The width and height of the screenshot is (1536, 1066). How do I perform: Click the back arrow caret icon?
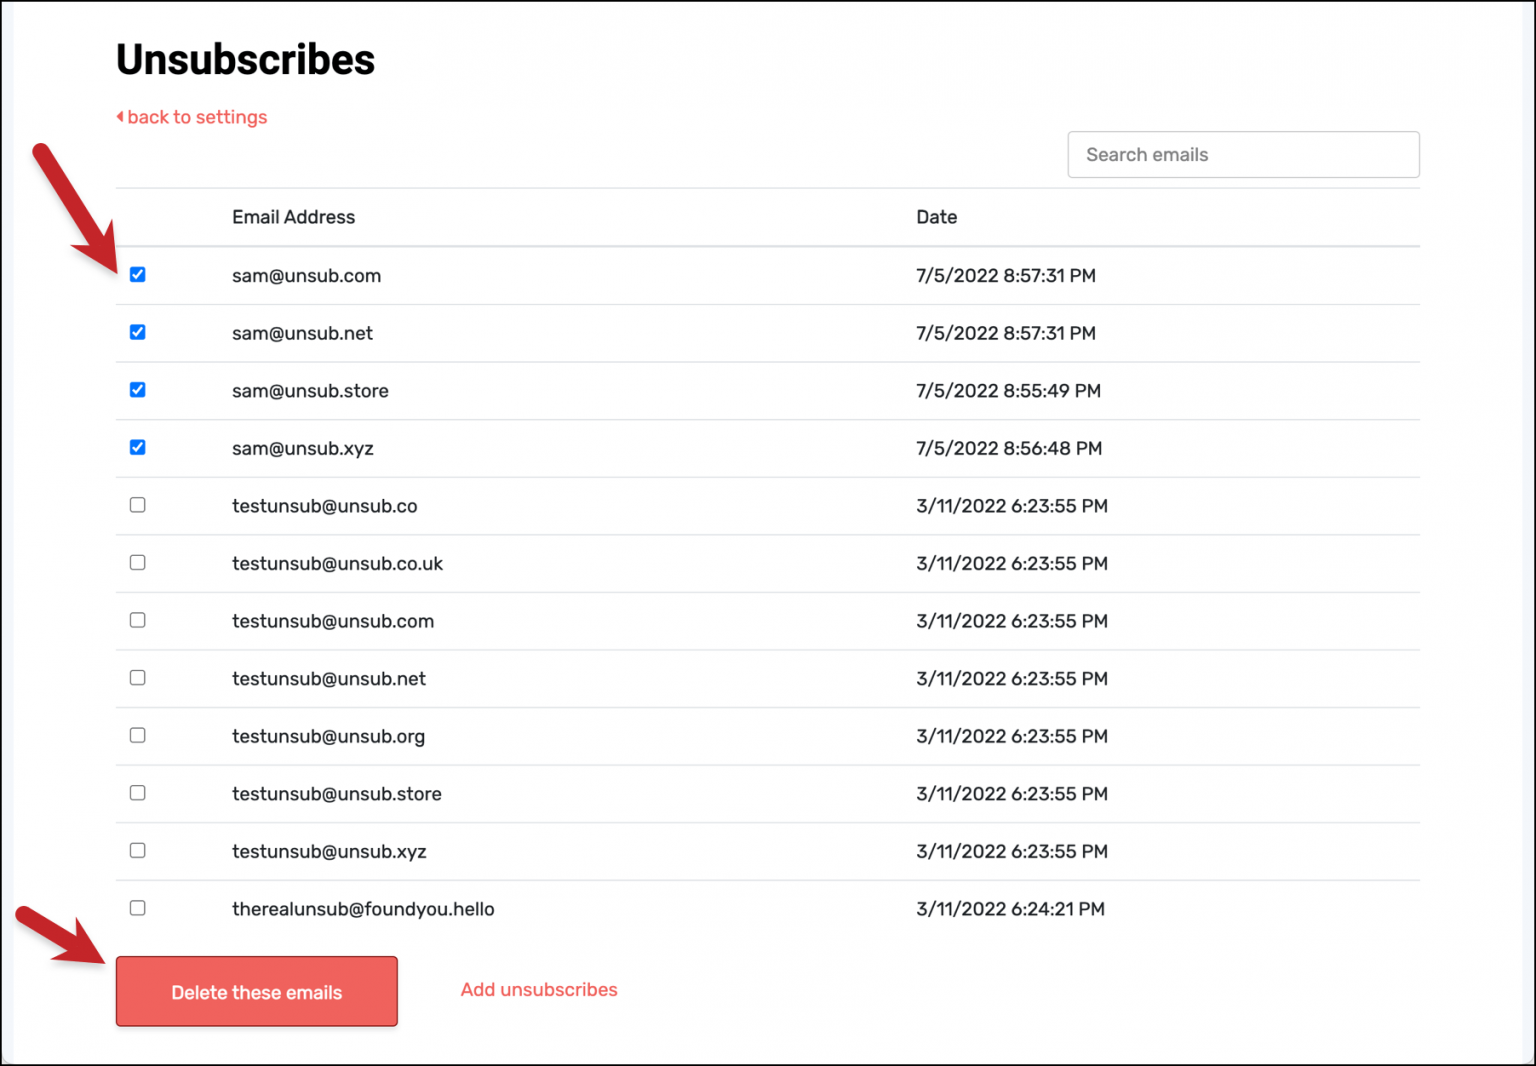point(120,117)
